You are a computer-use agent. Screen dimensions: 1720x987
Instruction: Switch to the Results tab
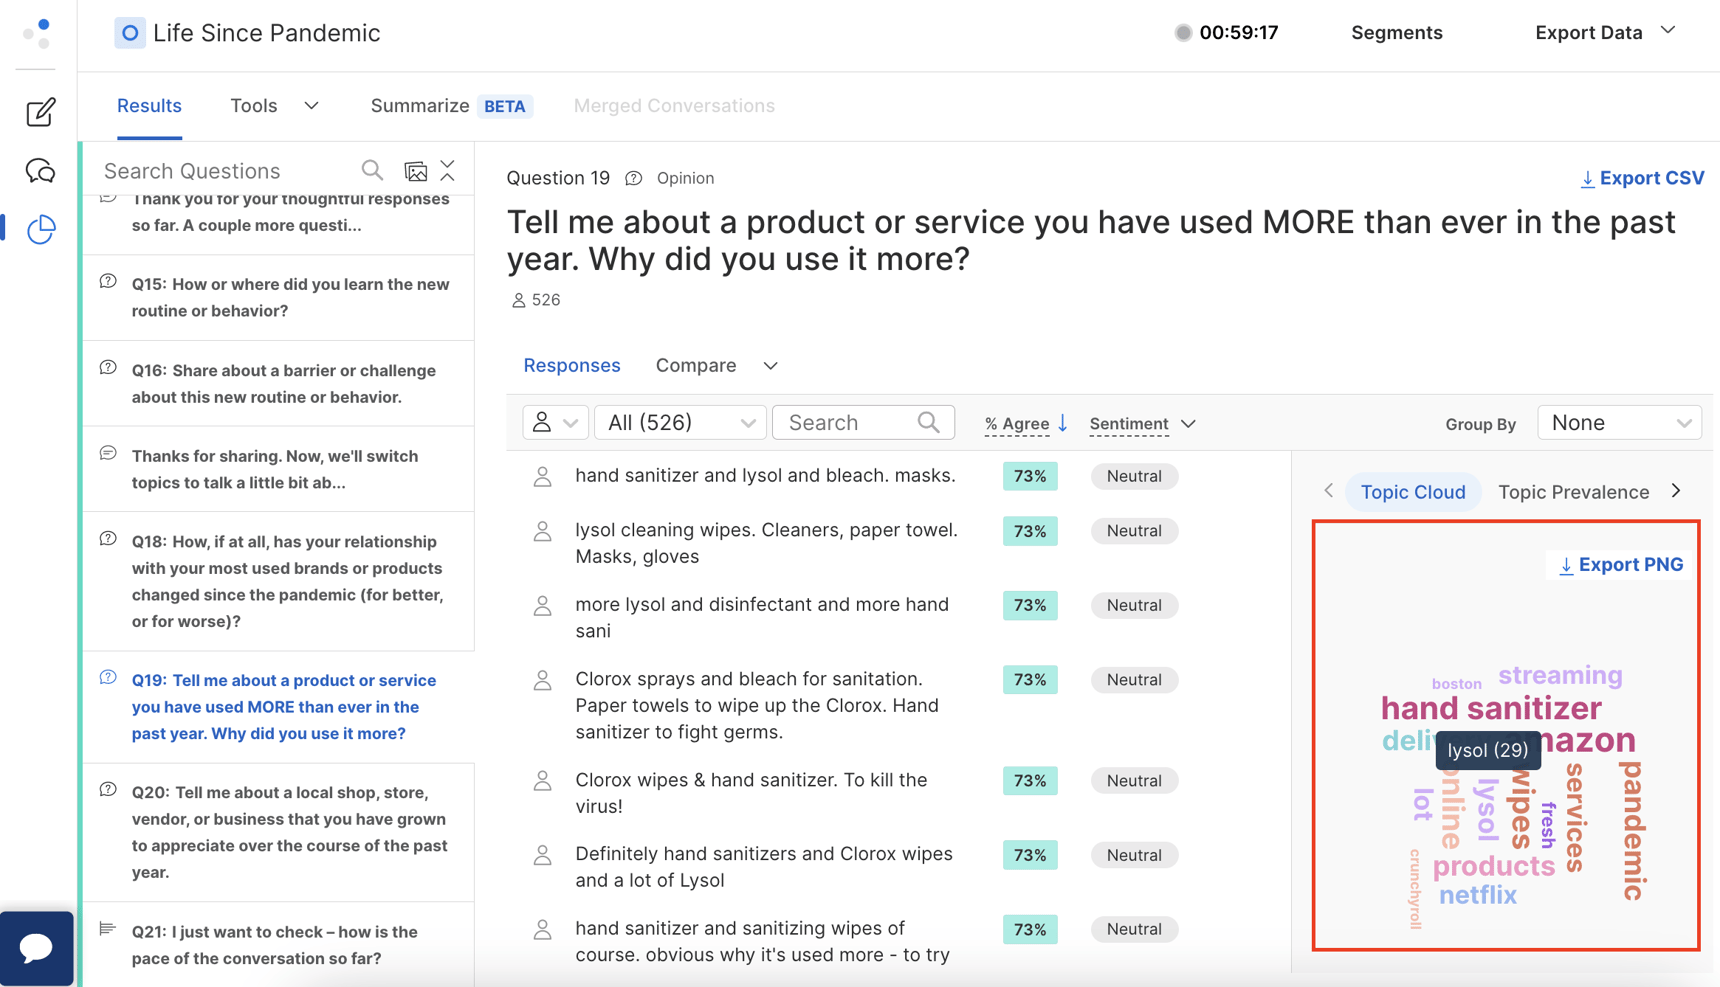pyautogui.click(x=149, y=106)
